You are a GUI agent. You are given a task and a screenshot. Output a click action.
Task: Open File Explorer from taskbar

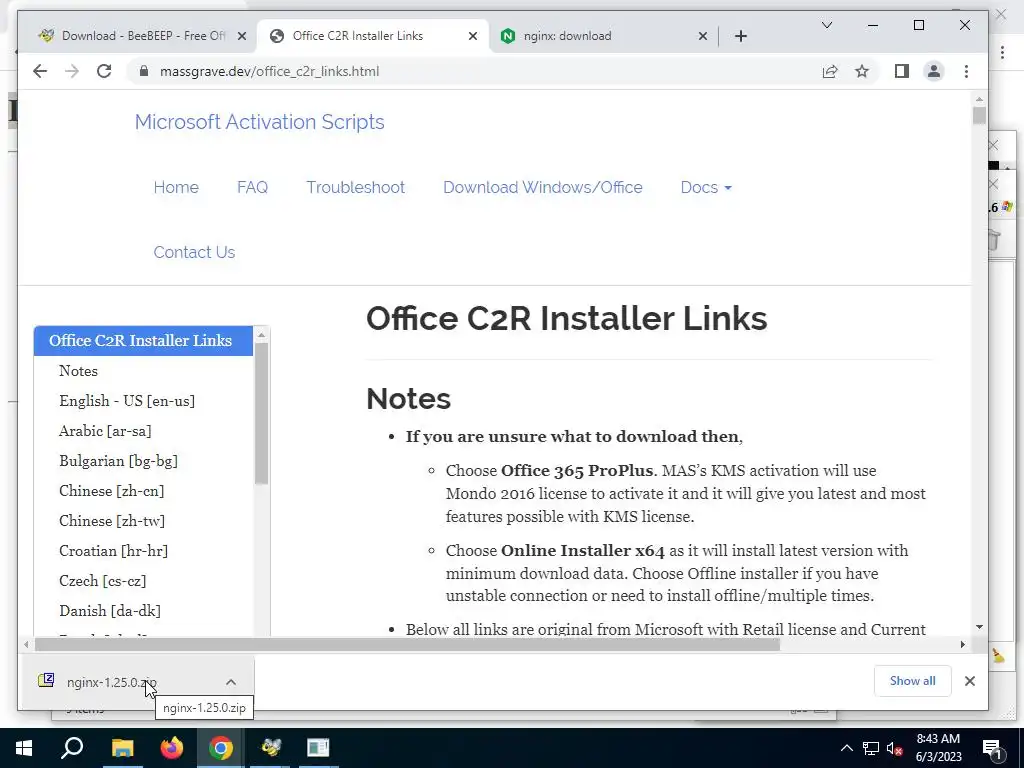[122, 748]
